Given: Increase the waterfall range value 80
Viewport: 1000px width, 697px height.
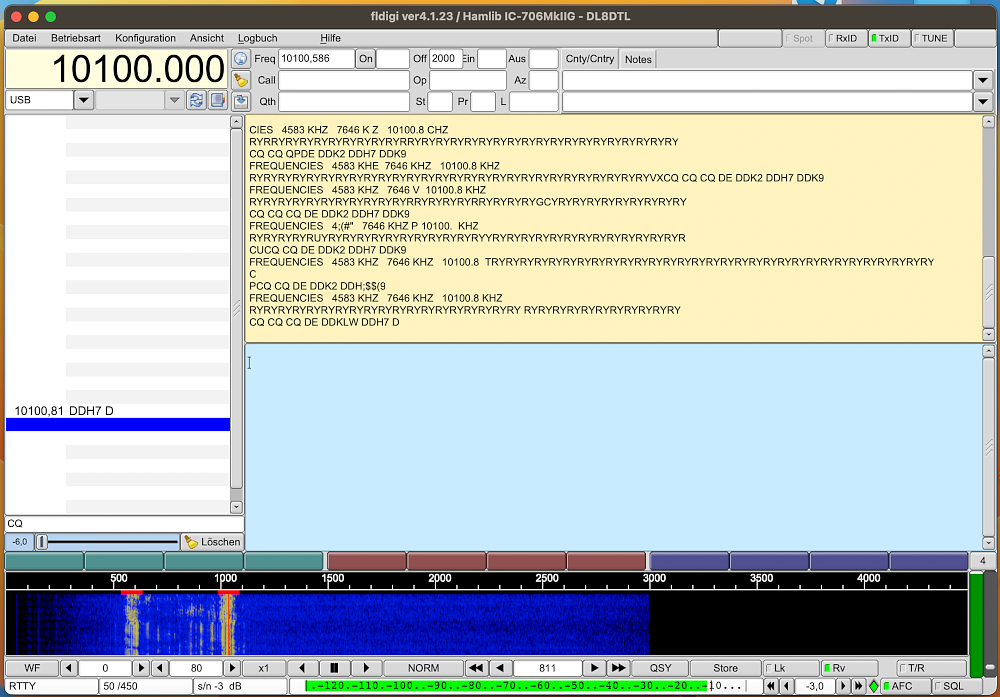Looking at the screenshot, I should click(232, 668).
